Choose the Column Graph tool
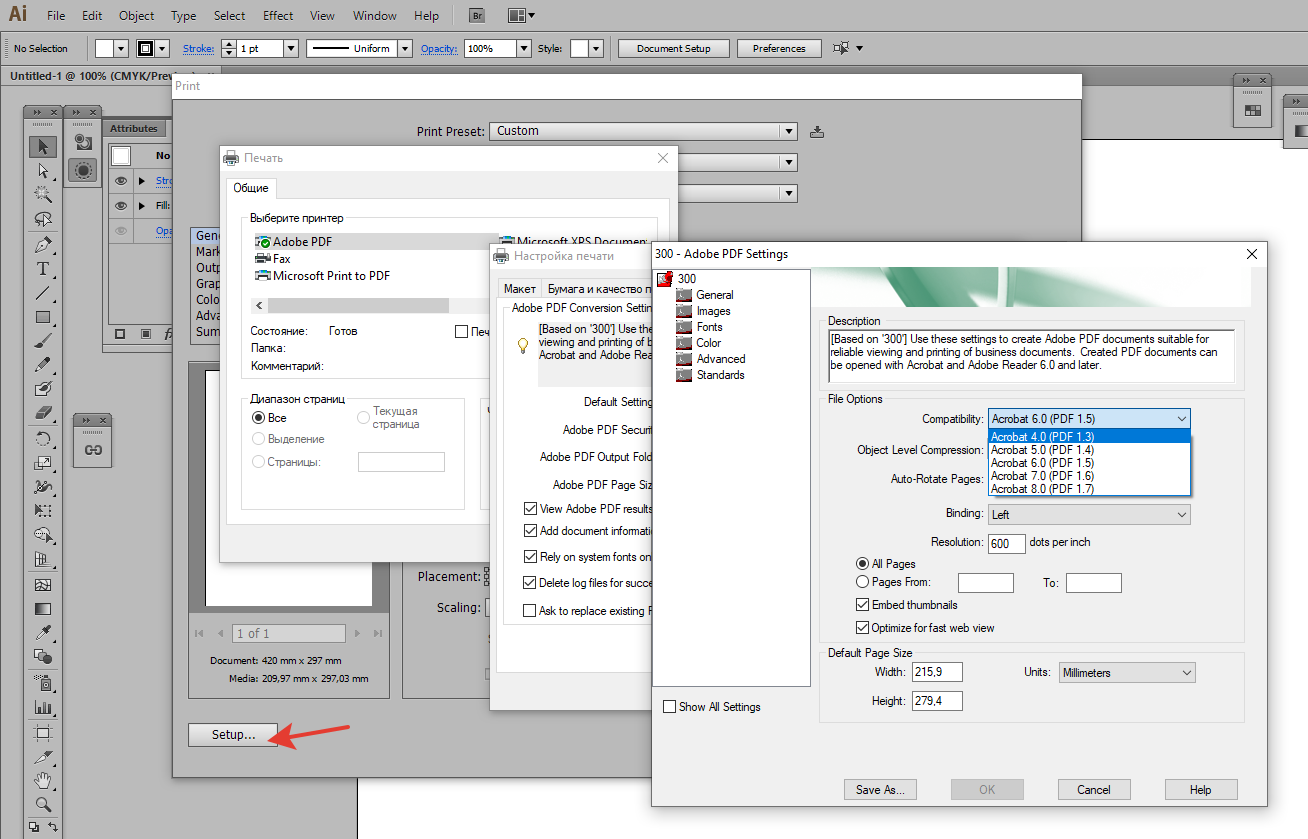The image size is (1308, 839). (43, 707)
